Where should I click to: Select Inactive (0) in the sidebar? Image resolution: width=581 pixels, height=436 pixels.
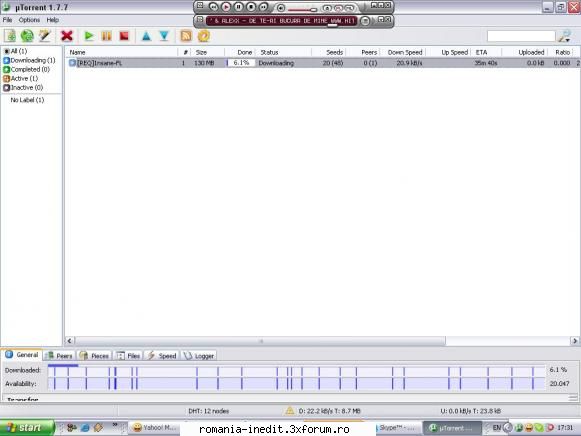coord(23,88)
